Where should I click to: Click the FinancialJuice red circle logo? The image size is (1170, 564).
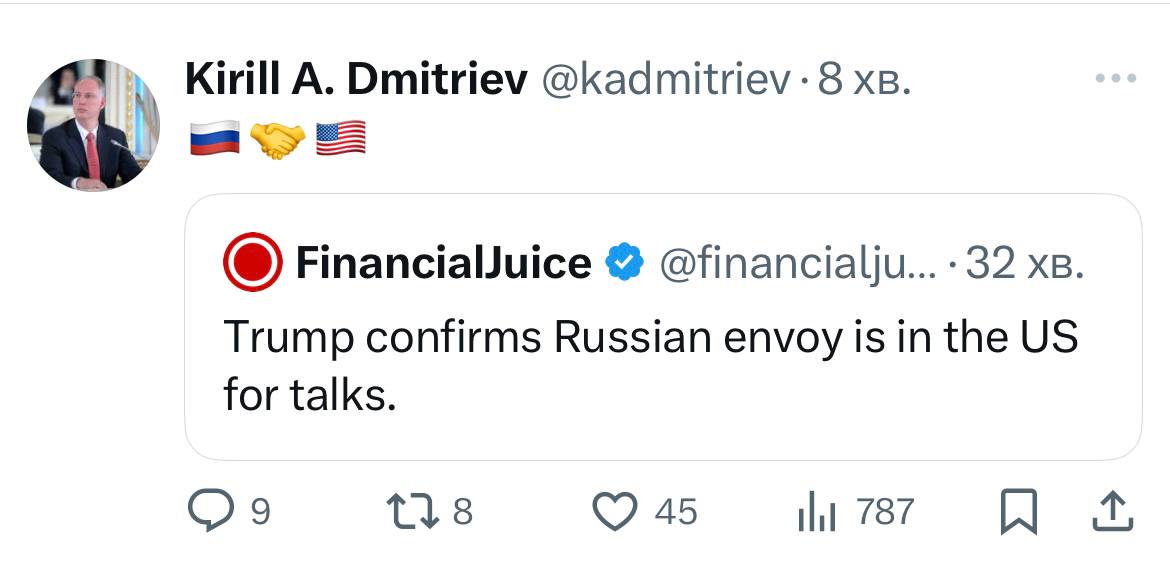(252, 262)
